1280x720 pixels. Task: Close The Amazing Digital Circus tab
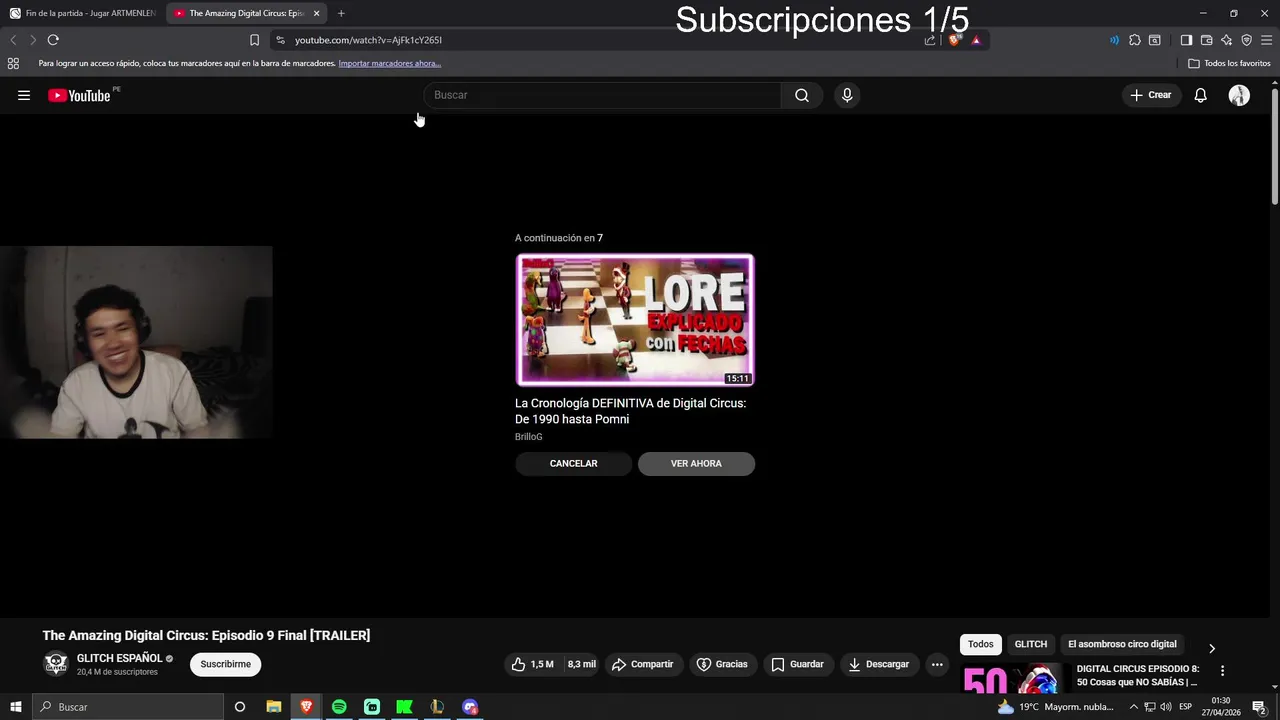[x=317, y=13]
